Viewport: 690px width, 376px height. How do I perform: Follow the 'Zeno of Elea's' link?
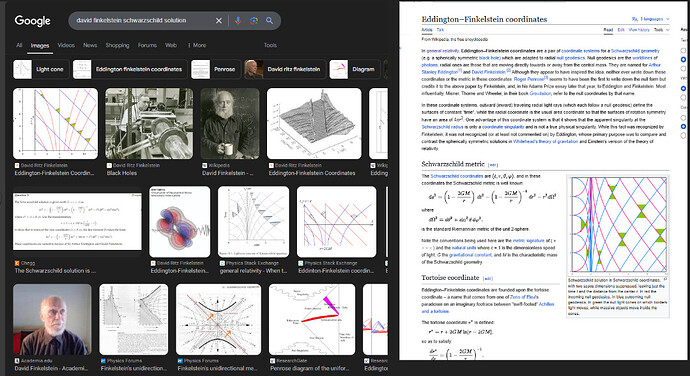pyautogui.click(x=524, y=297)
